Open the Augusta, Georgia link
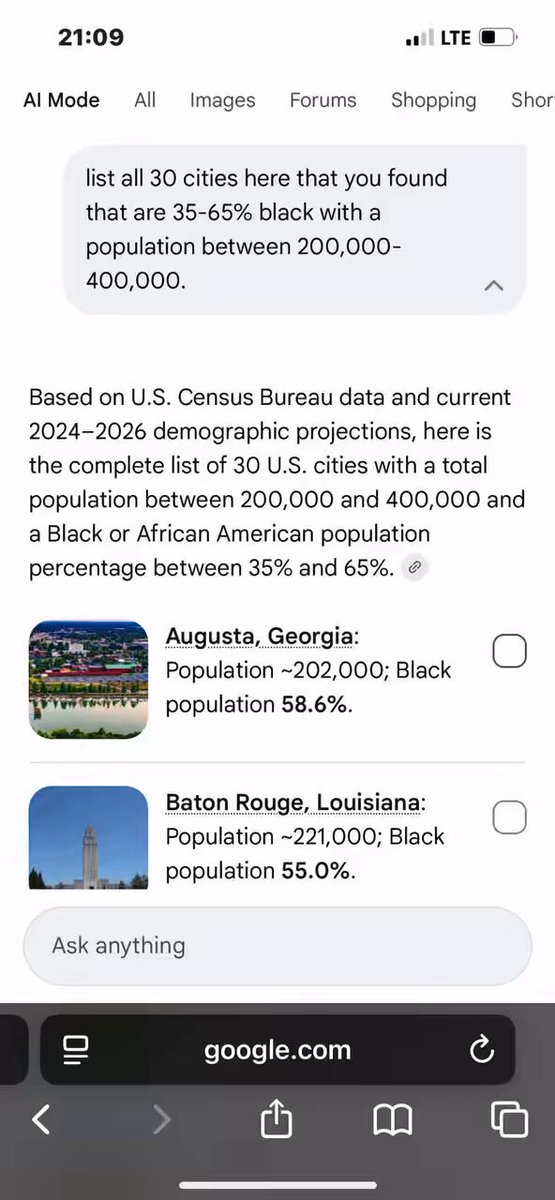 point(259,636)
